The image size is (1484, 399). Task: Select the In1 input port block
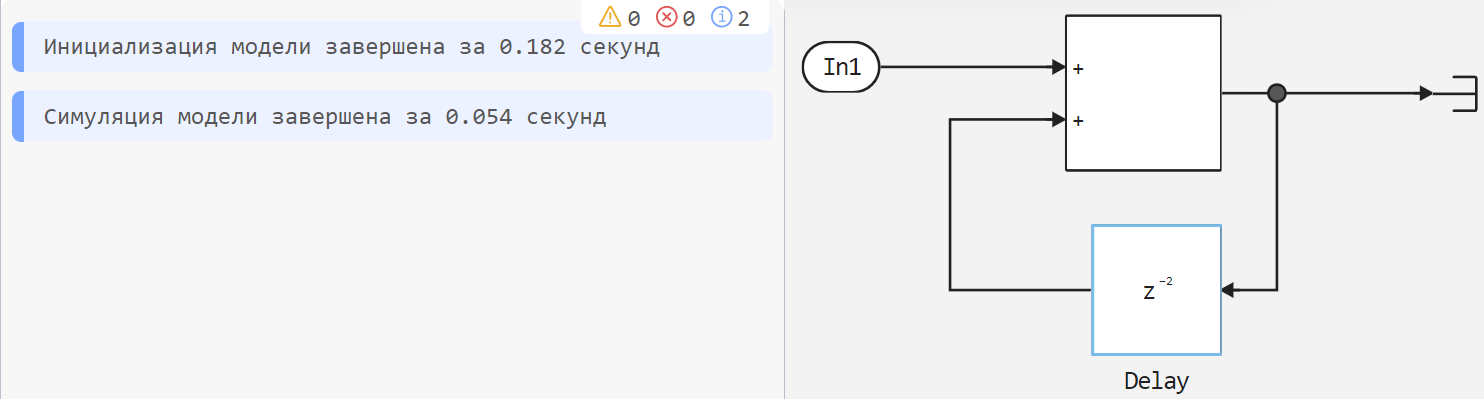840,68
